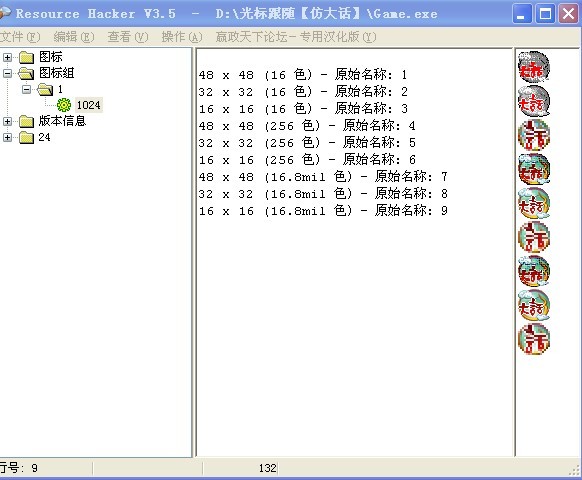Click the status bar line number 行号: 9
Screen dimensions: 582x480
[19, 468]
